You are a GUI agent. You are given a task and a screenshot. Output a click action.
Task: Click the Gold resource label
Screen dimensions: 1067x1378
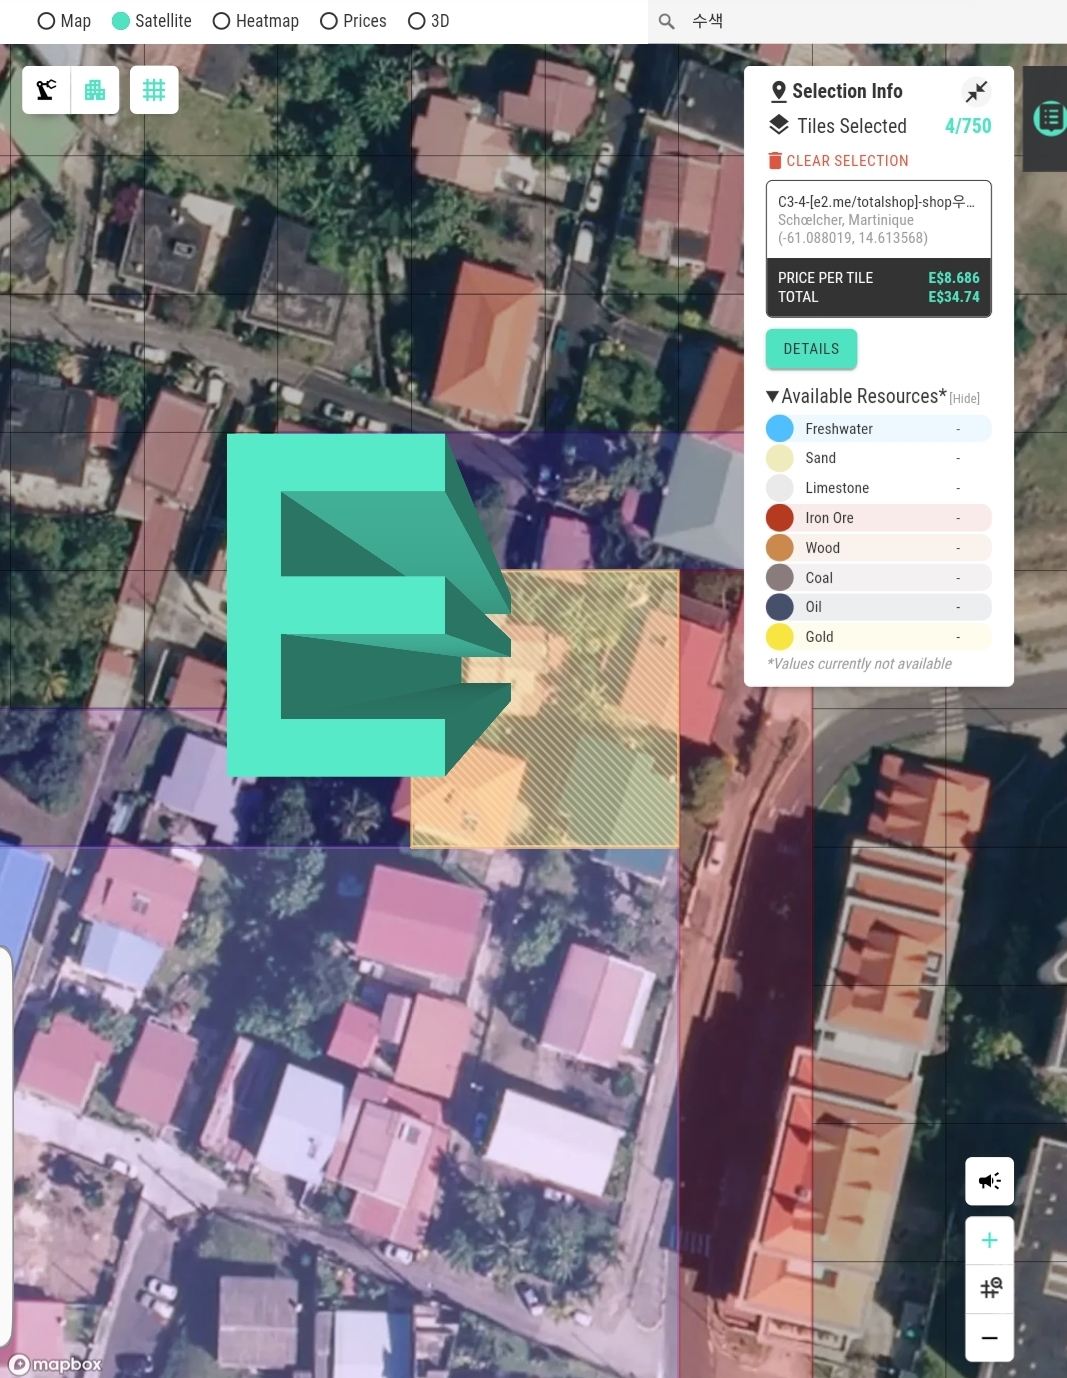pyautogui.click(x=819, y=637)
